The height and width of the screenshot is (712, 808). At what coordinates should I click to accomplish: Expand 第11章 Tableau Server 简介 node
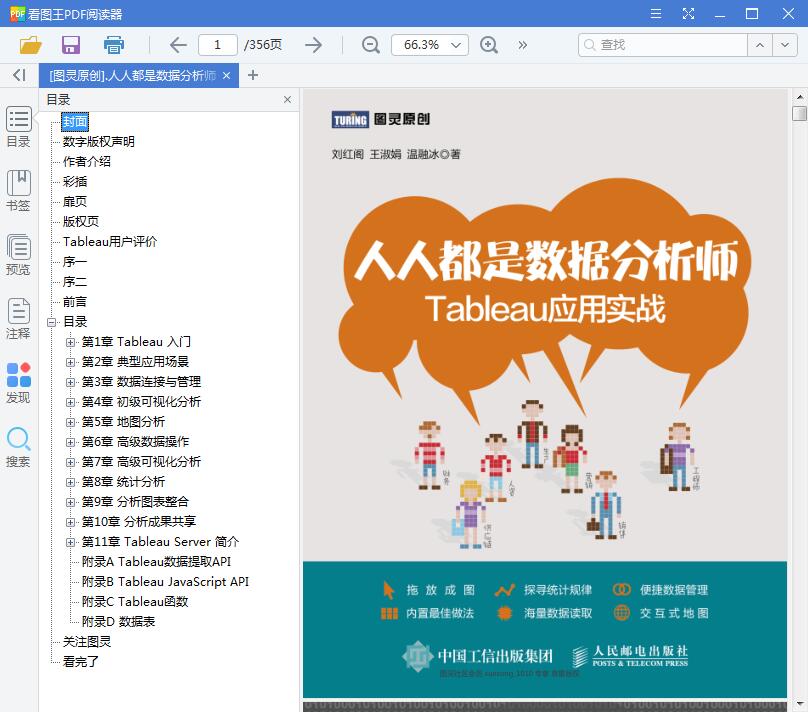click(x=70, y=542)
